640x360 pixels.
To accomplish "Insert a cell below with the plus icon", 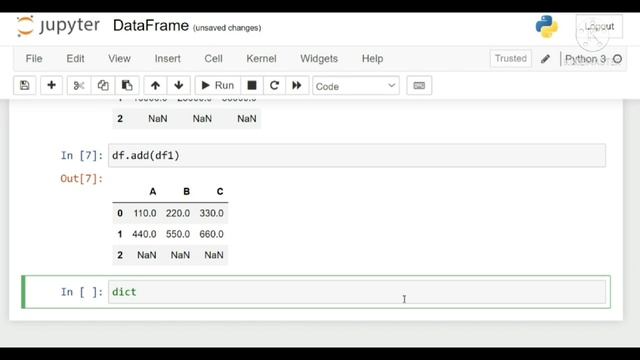I will [x=51, y=85].
